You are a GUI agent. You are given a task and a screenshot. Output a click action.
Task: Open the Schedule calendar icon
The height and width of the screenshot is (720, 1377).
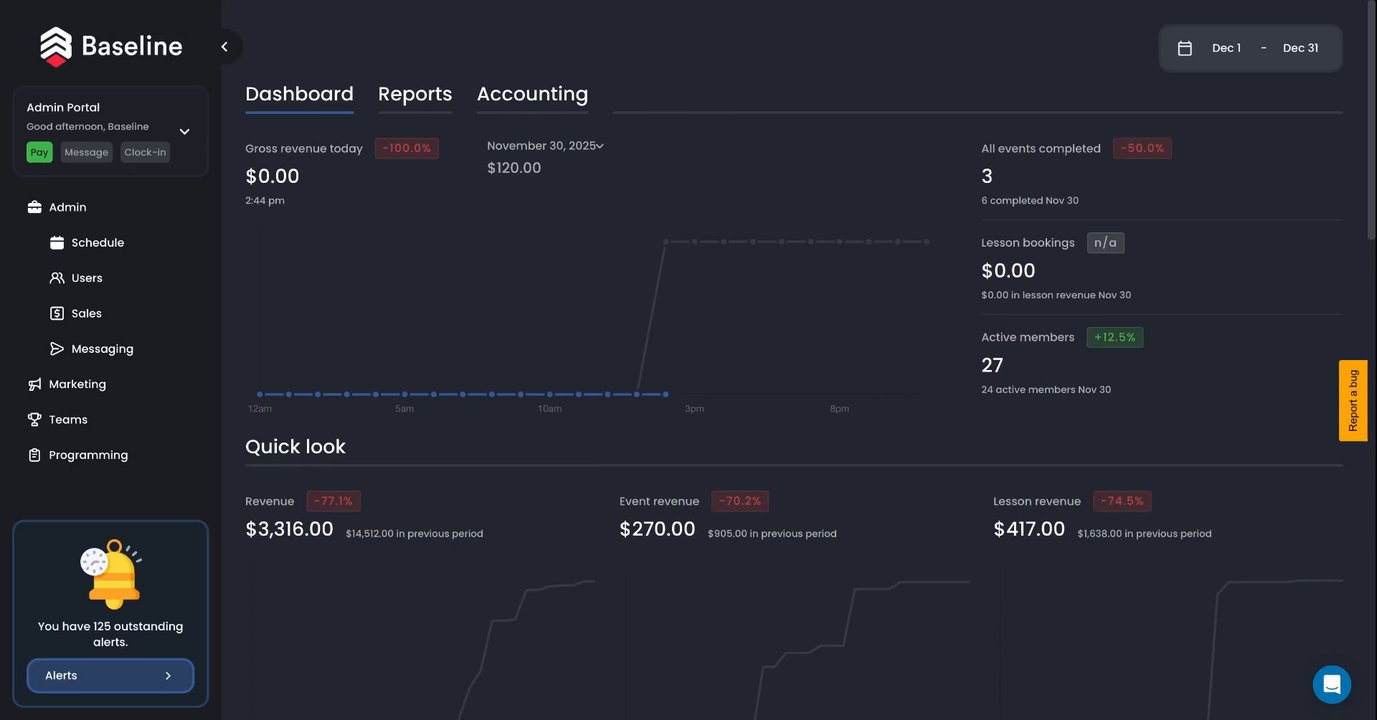[57, 243]
